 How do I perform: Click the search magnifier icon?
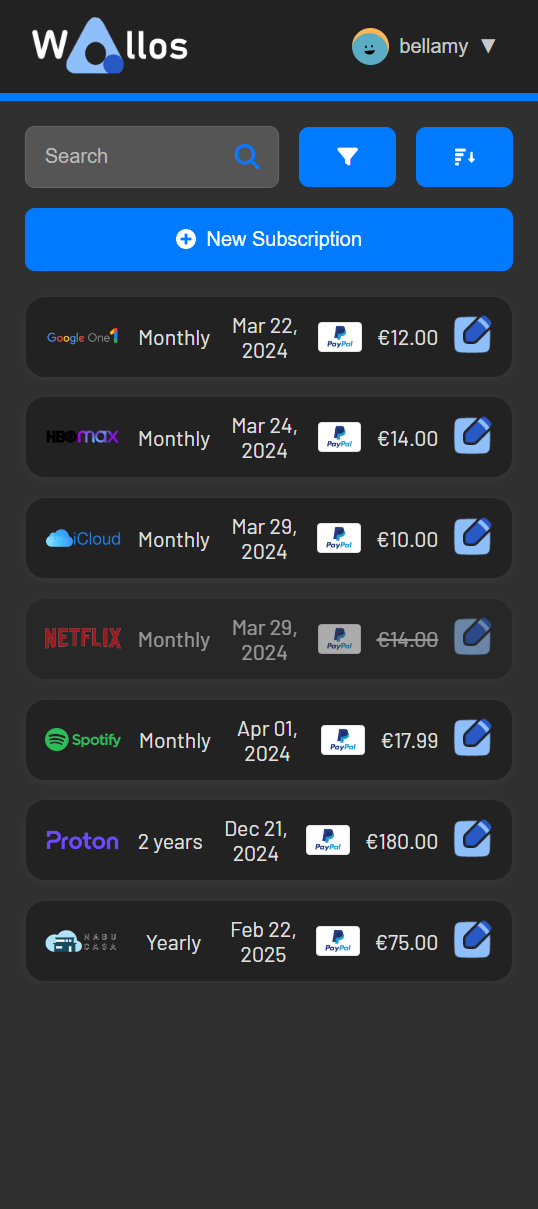(x=247, y=156)
